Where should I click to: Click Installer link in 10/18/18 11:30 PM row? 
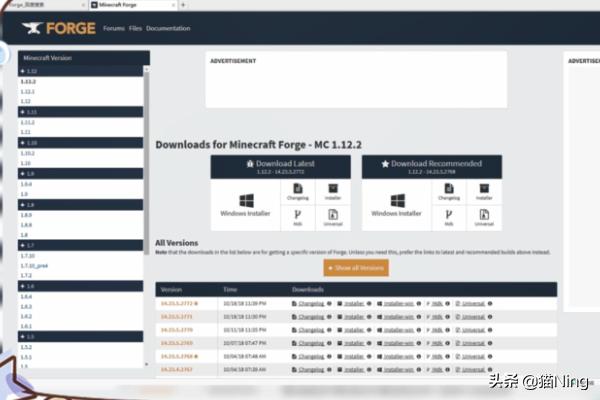(x=354, y=317)
